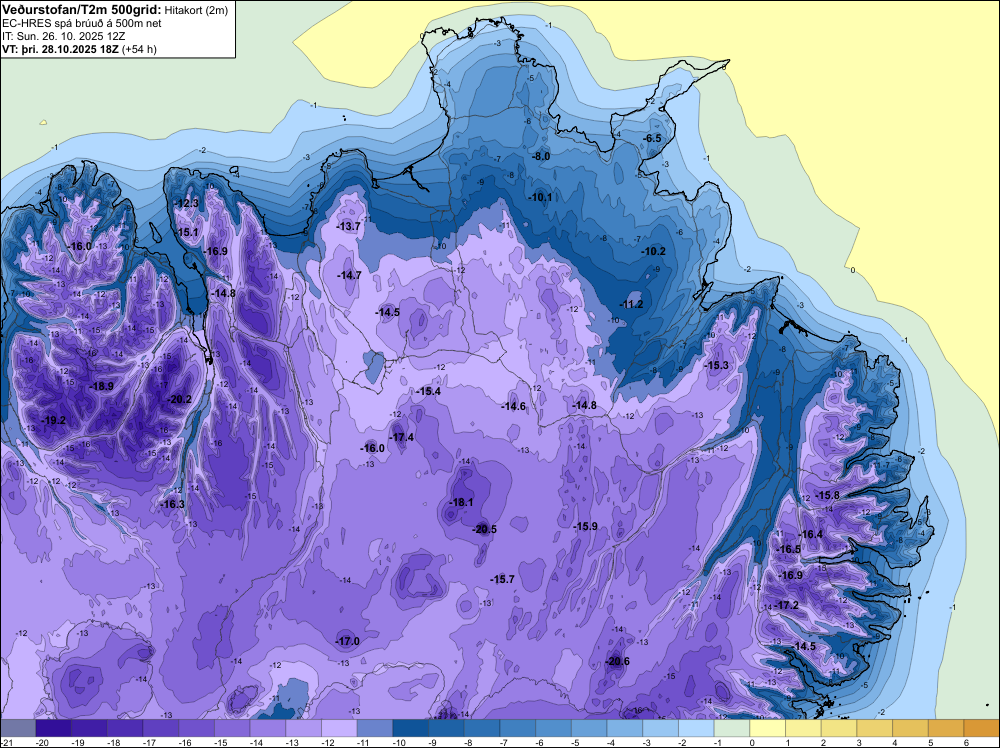The image size is (1000, 748).
Task: Click the -20.6 temperature label
Action: click(617, 661)
